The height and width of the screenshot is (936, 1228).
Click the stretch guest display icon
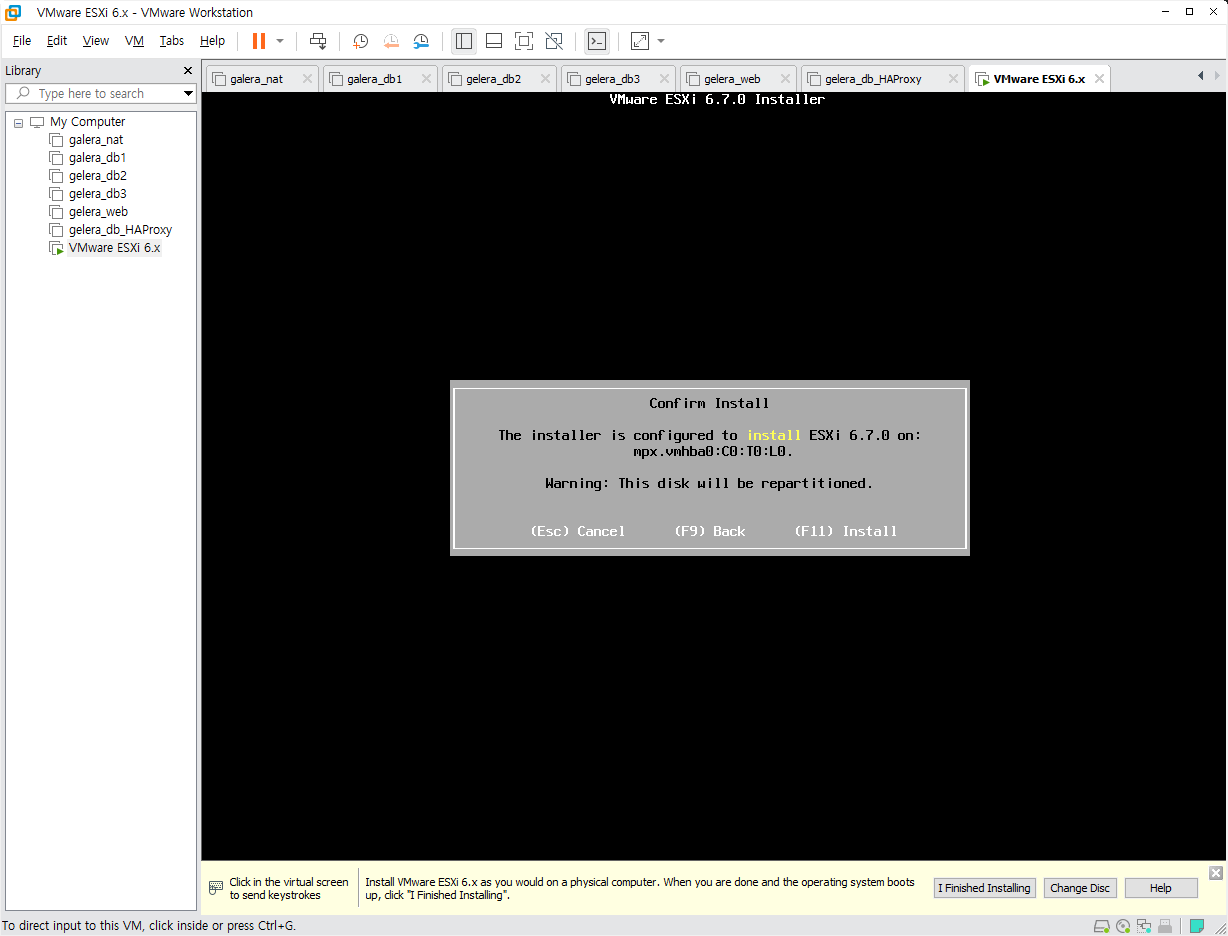(640, 41)
